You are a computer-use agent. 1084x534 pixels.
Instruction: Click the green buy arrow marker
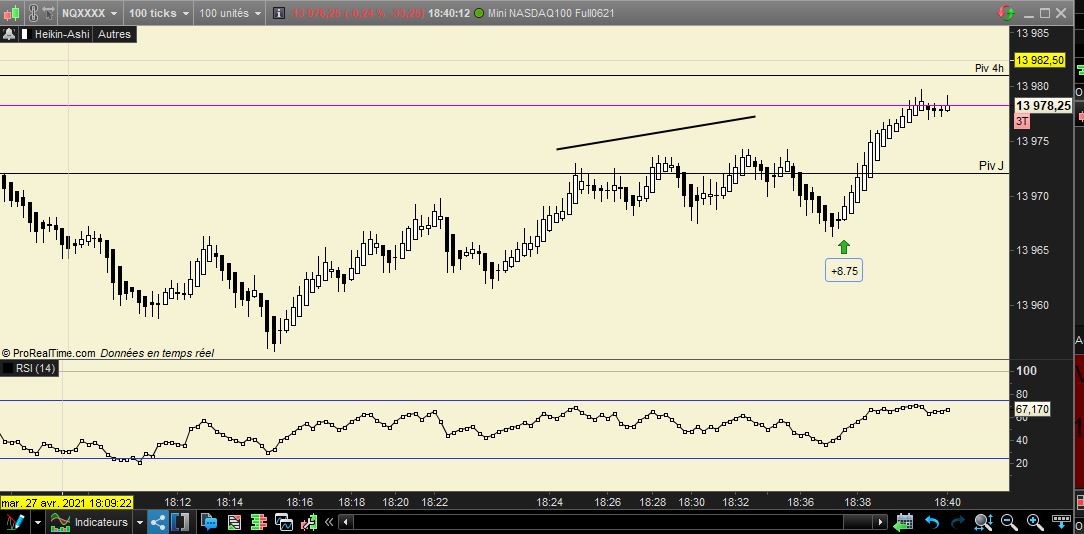point(843,246)
